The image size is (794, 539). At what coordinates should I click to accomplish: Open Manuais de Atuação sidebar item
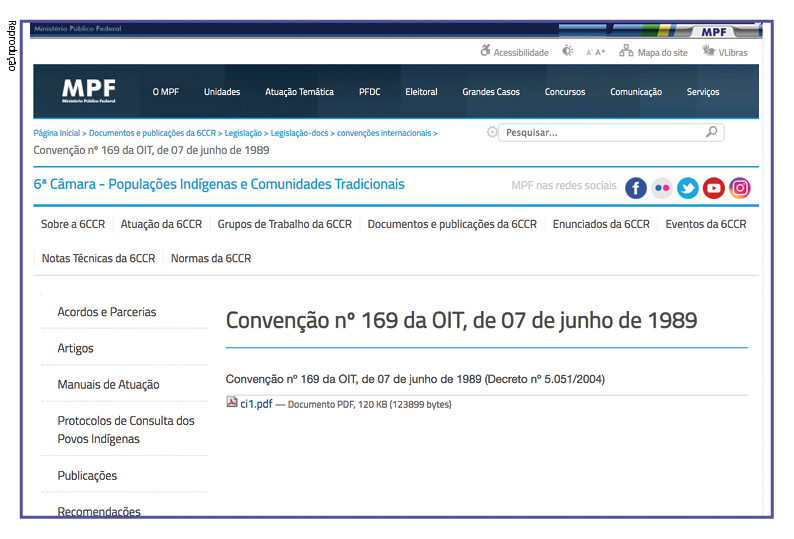108,385
